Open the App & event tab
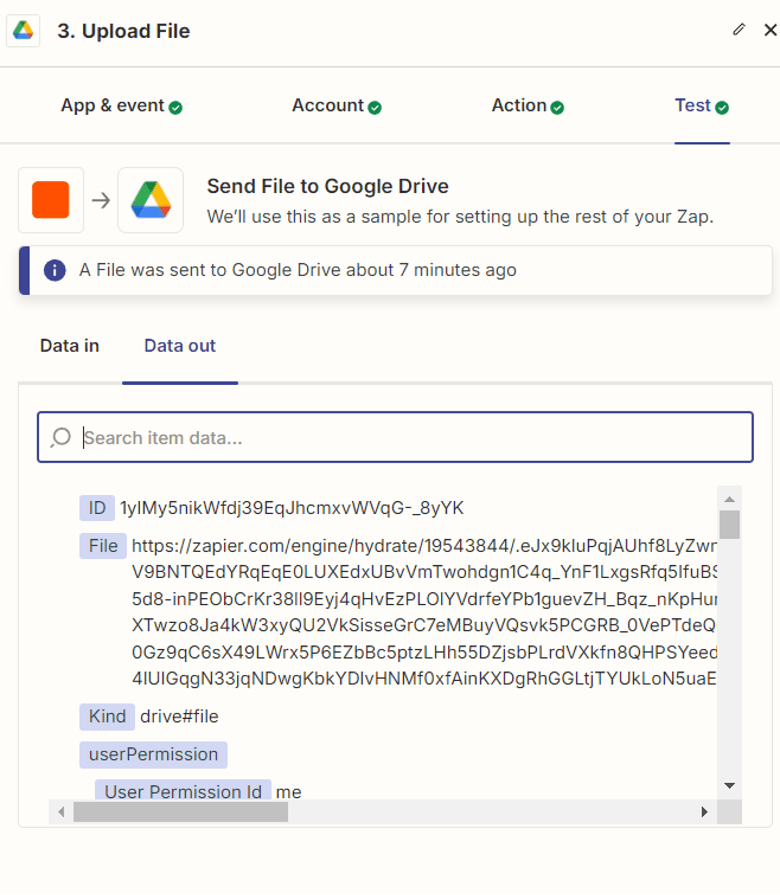This screenshot has height=895, width=780. [112, 106]
